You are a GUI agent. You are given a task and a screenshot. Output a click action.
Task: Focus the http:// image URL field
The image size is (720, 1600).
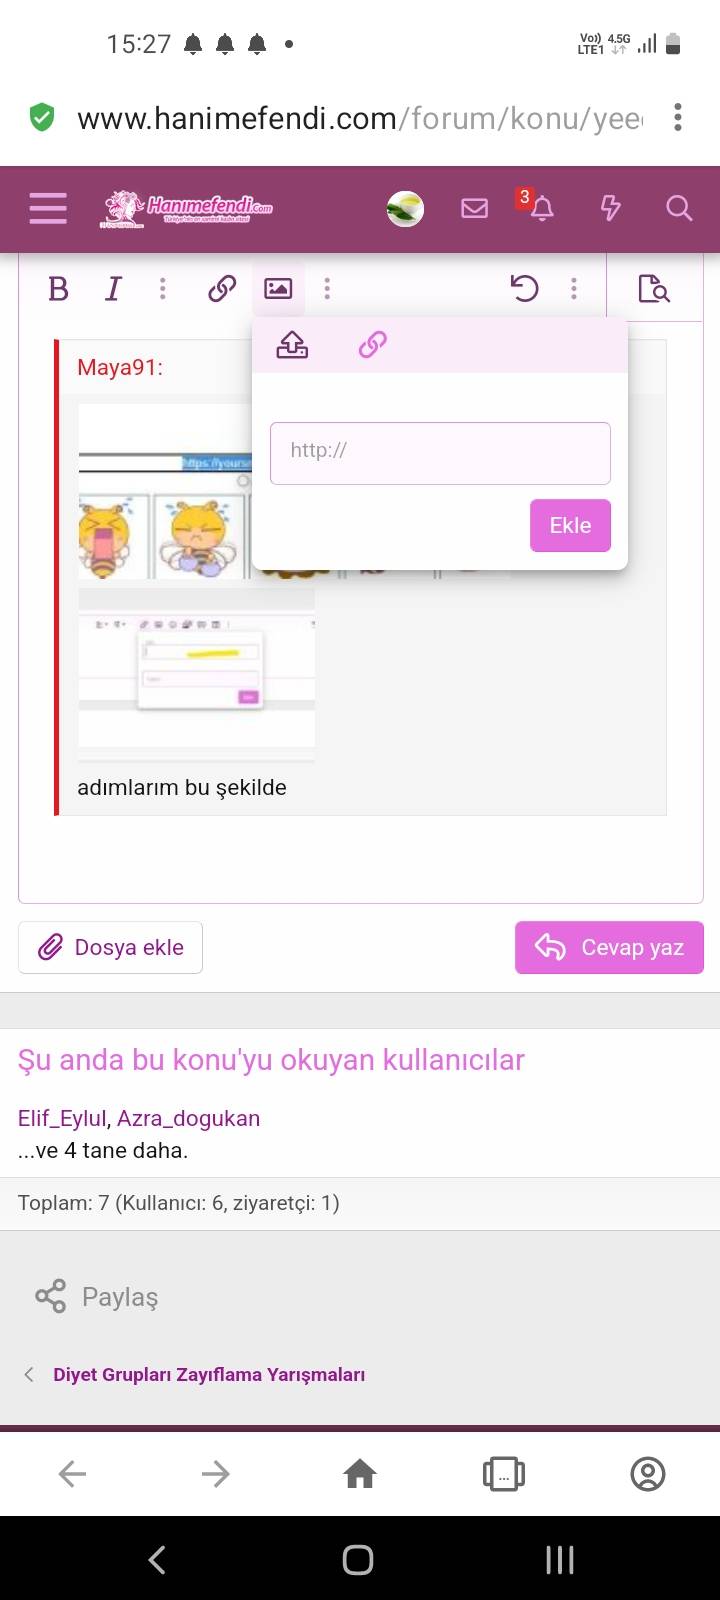tap(440, 453)
